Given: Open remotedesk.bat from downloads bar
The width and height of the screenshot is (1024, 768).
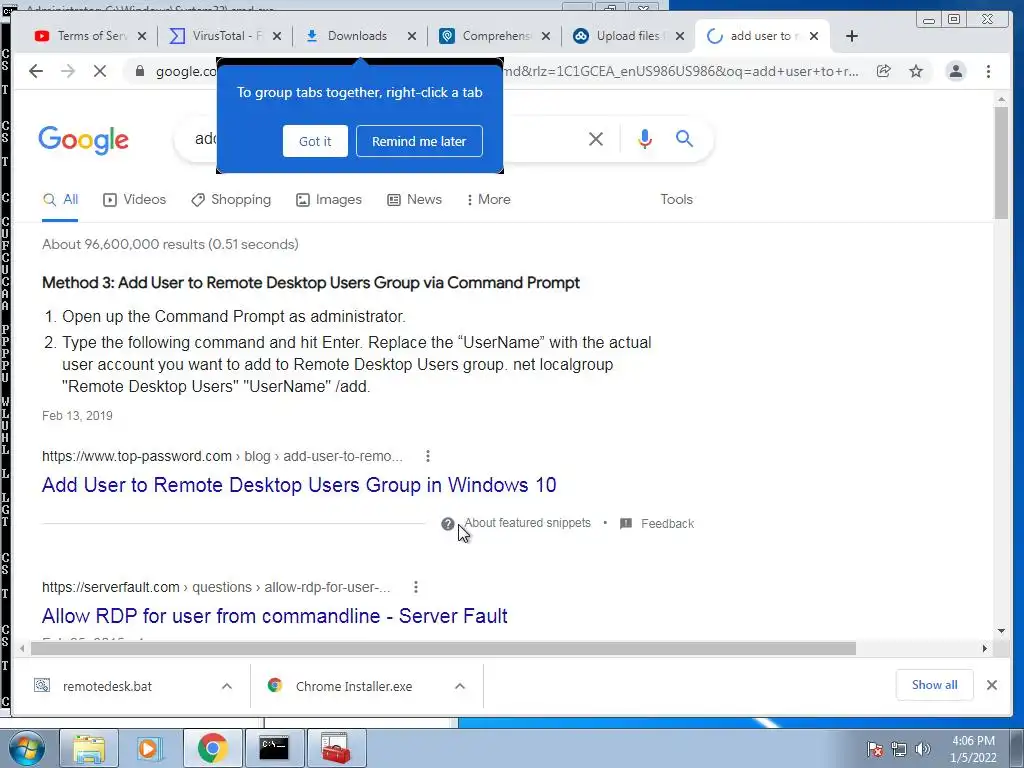Looking at the screenshot, I should click(107, 686).
